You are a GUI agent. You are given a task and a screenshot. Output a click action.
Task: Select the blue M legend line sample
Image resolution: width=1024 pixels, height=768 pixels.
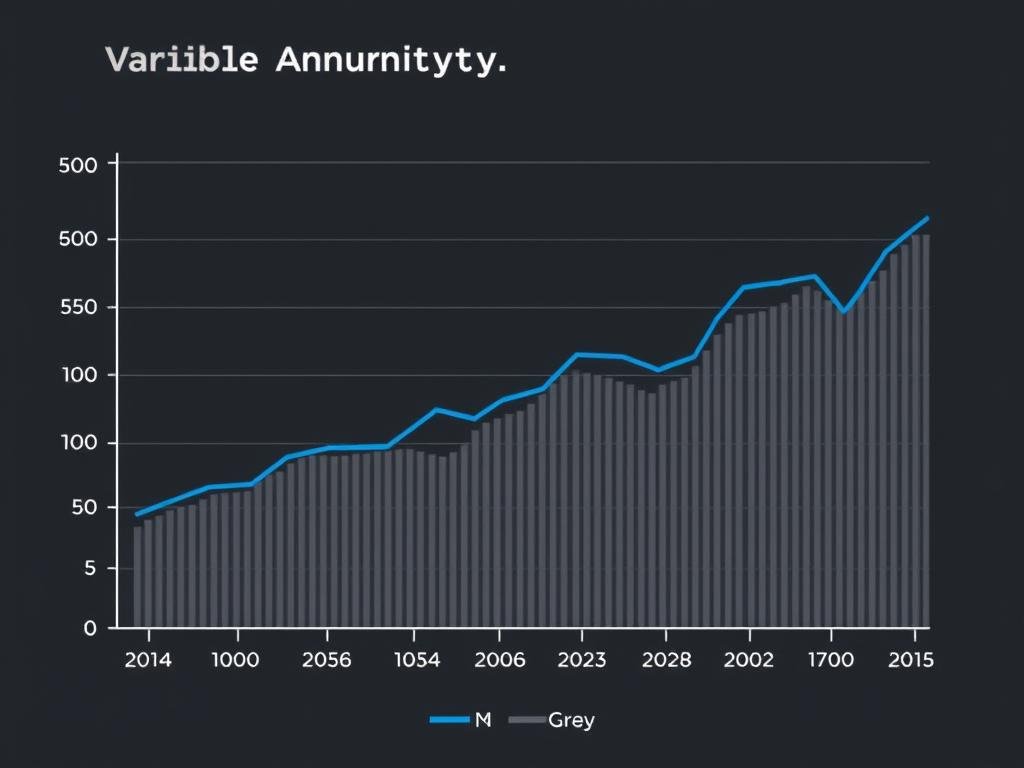(448, 719)
